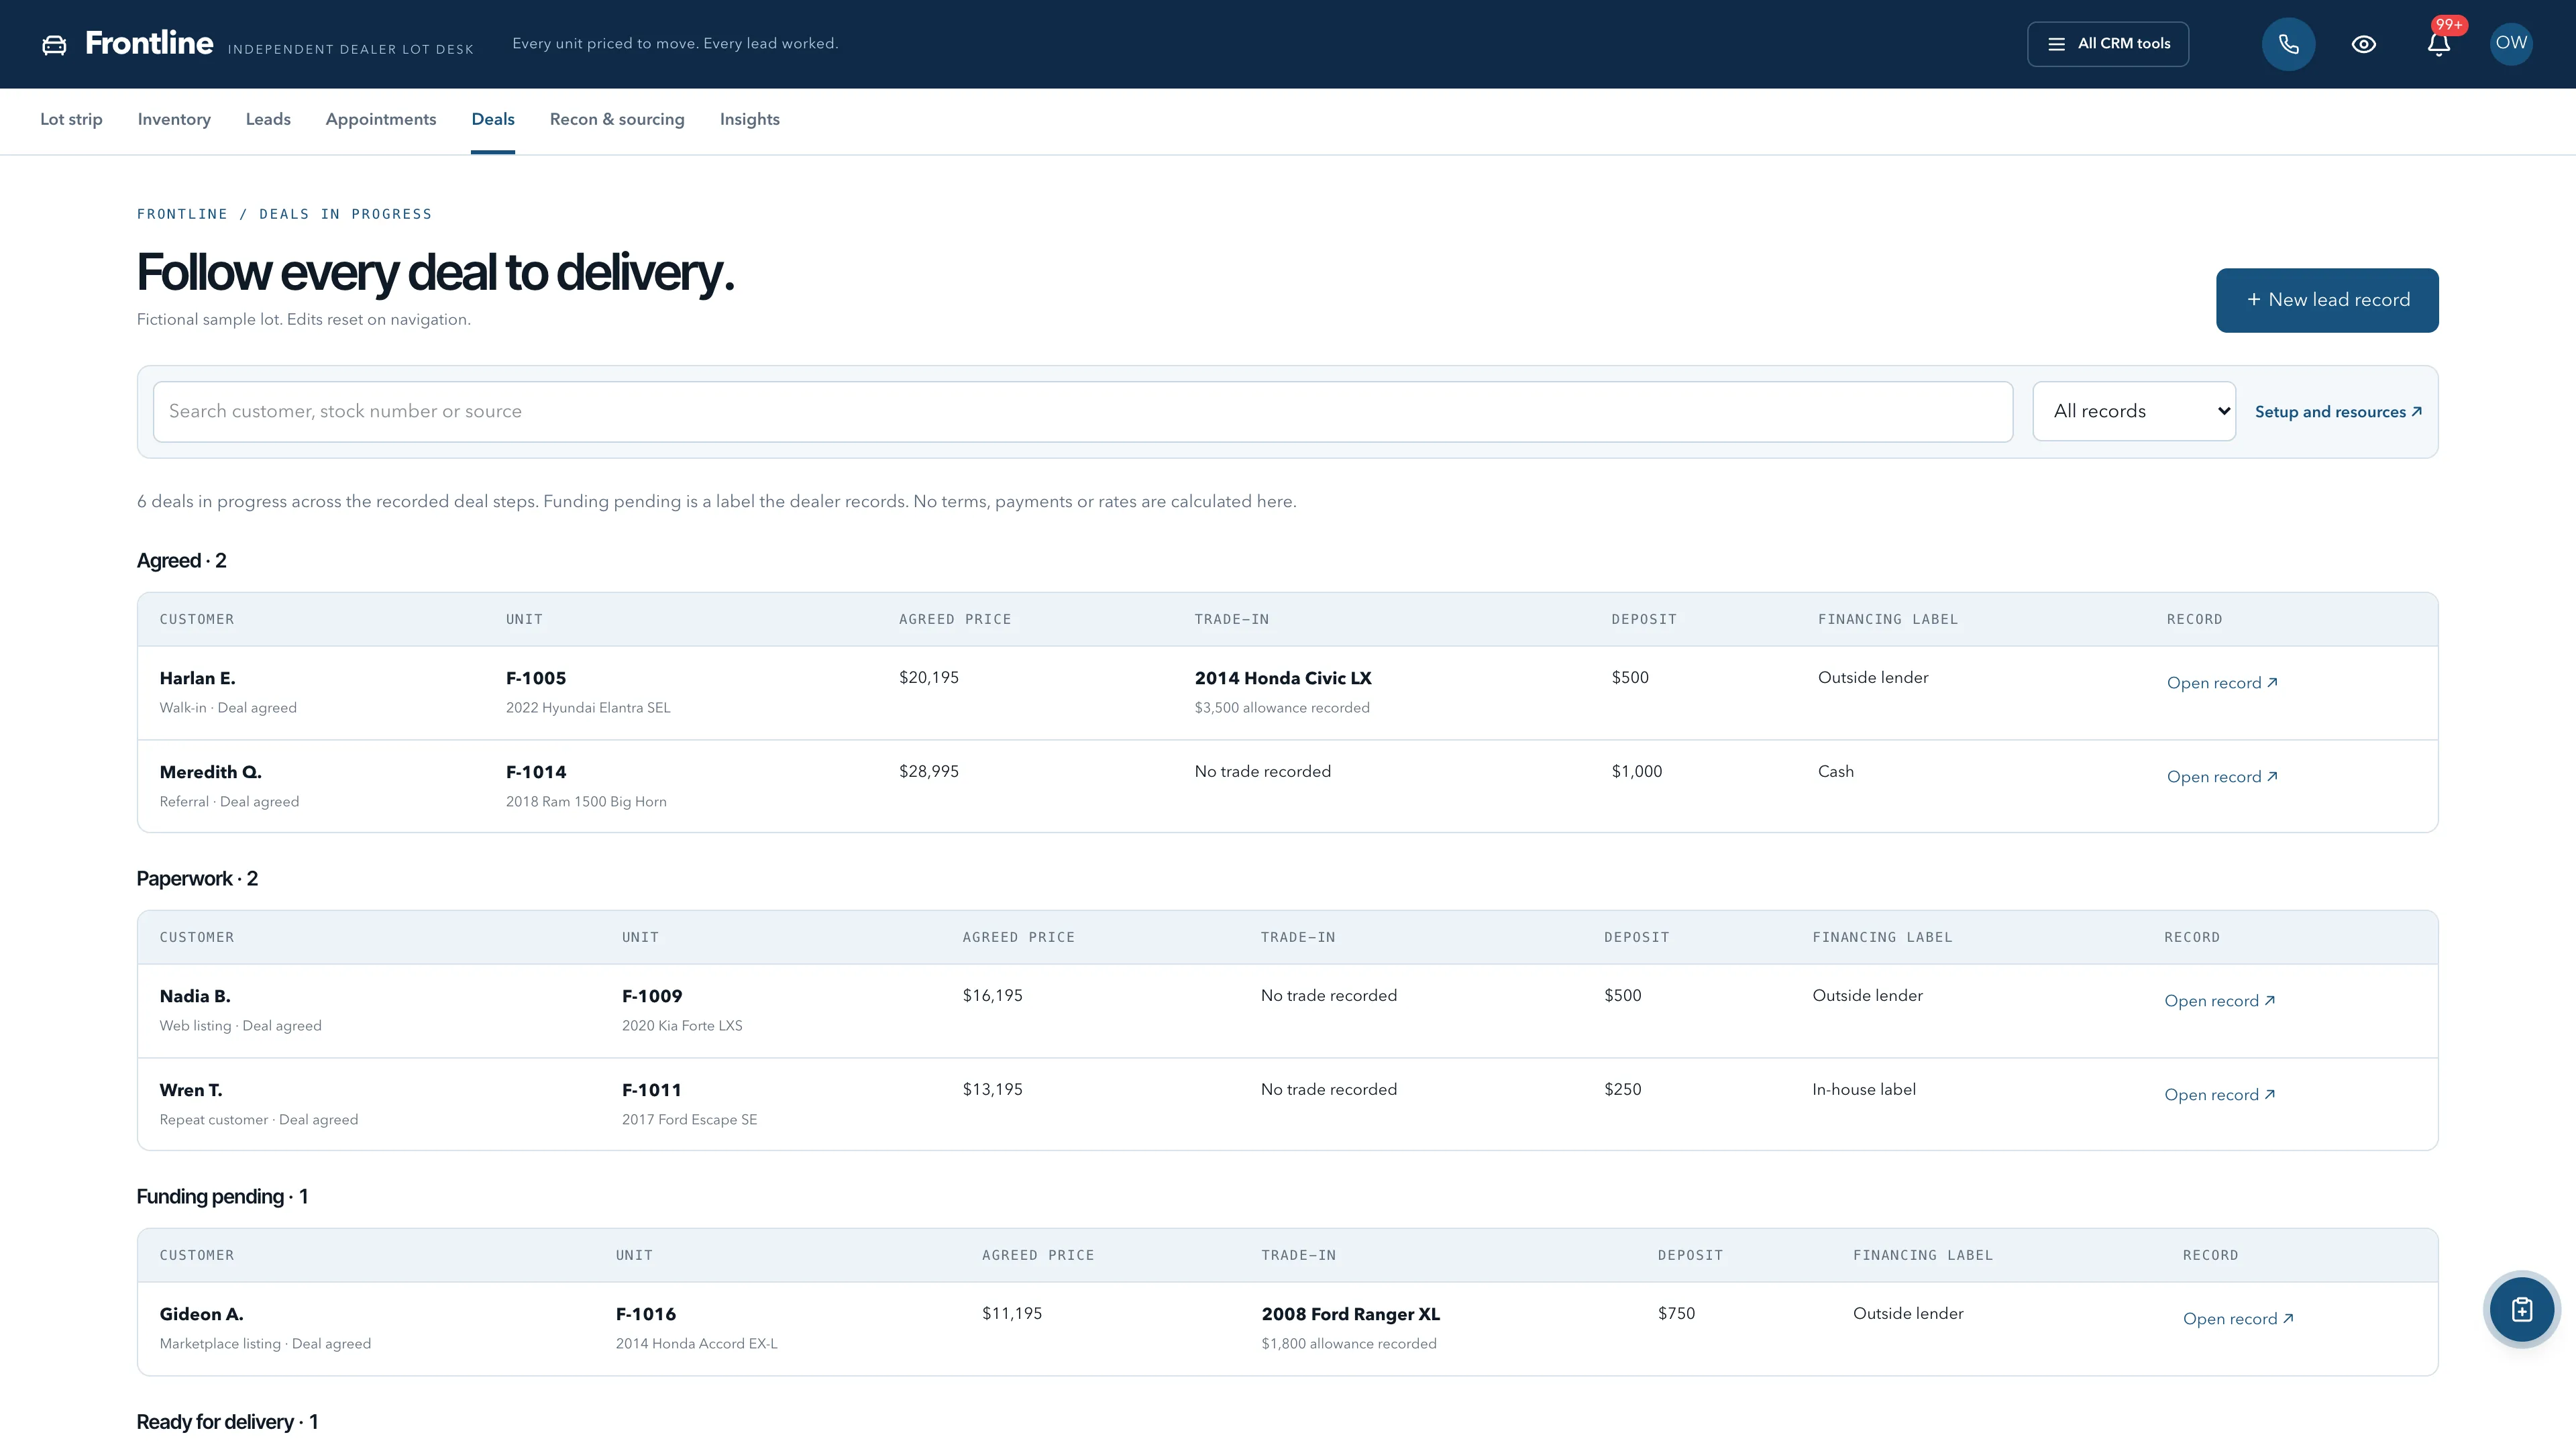Open the OW user avatar

coord(2510,44)
